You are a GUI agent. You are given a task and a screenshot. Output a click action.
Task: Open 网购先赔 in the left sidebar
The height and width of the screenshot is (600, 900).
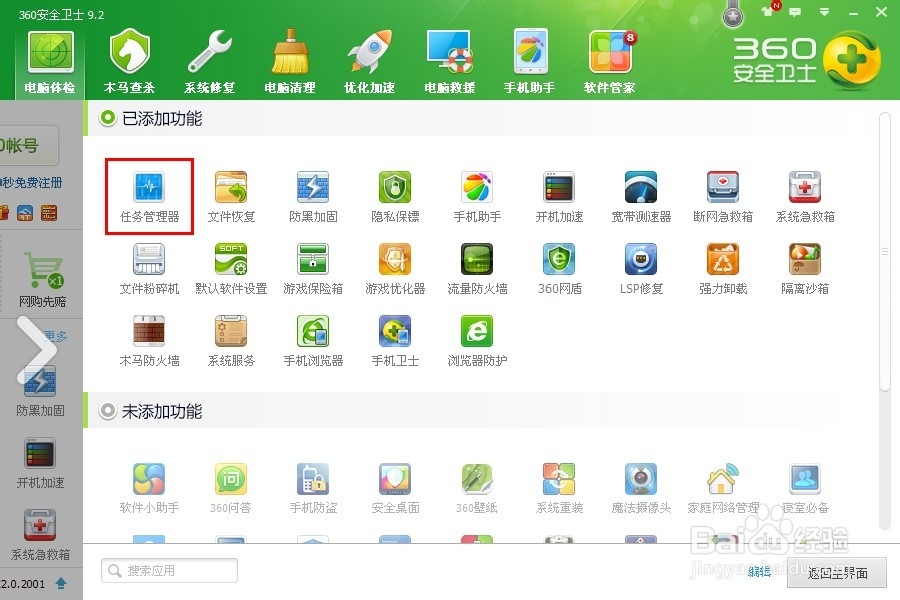[x=42, y=280]
